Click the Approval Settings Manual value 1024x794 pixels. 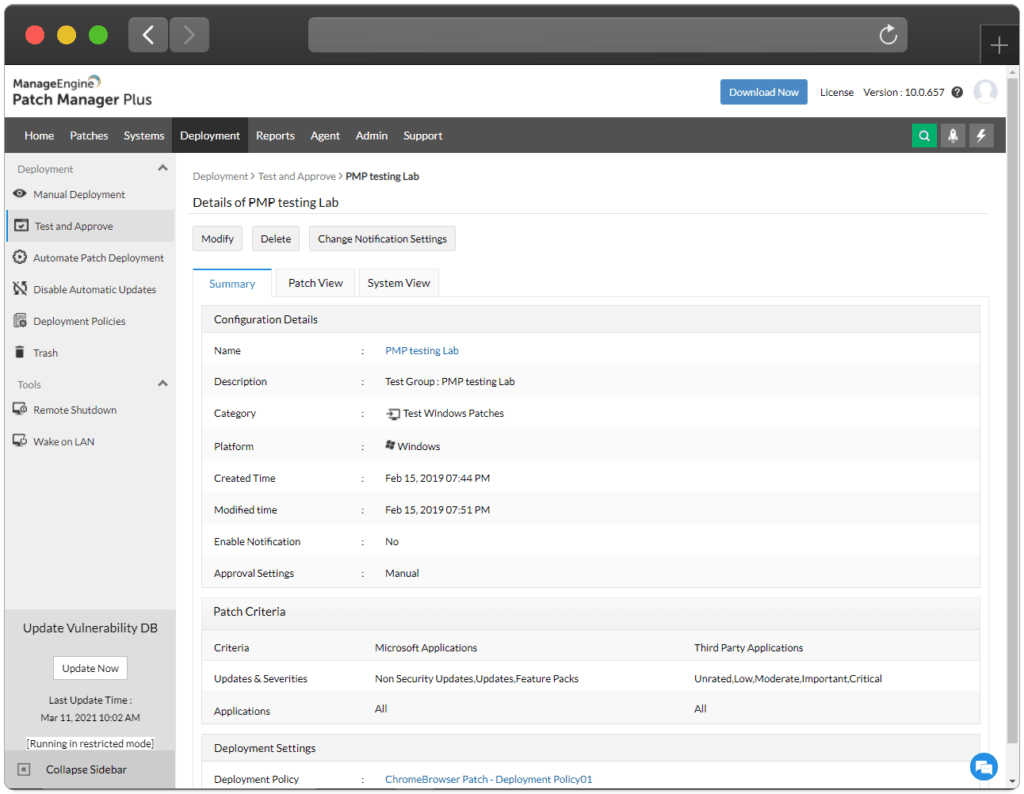click(x=402, y=573)
